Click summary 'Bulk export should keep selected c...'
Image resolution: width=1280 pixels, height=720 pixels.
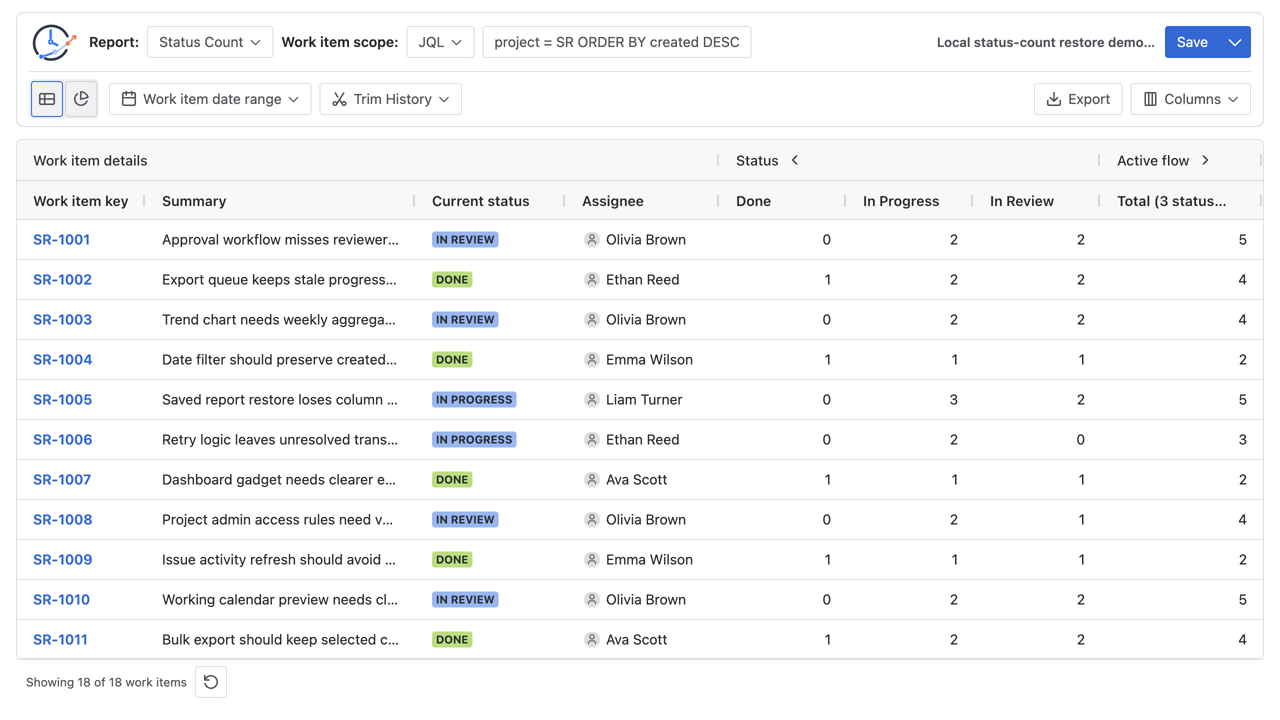coord(280,639)
